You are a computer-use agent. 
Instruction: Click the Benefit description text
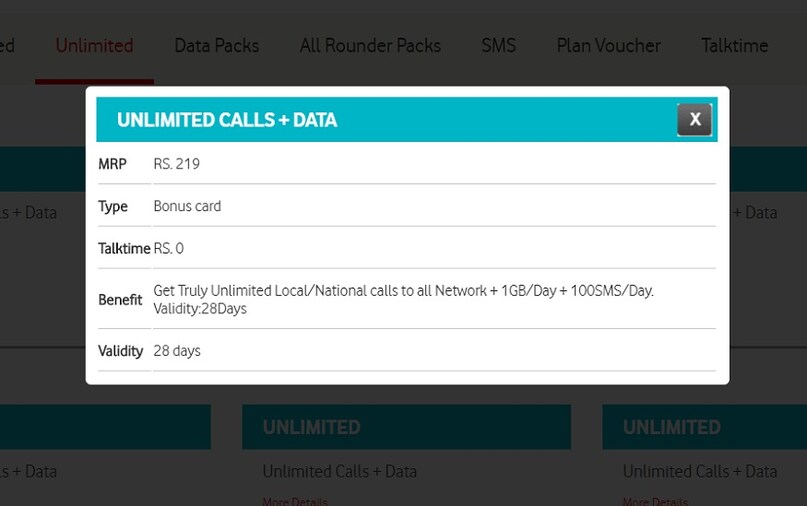(402, 299)
